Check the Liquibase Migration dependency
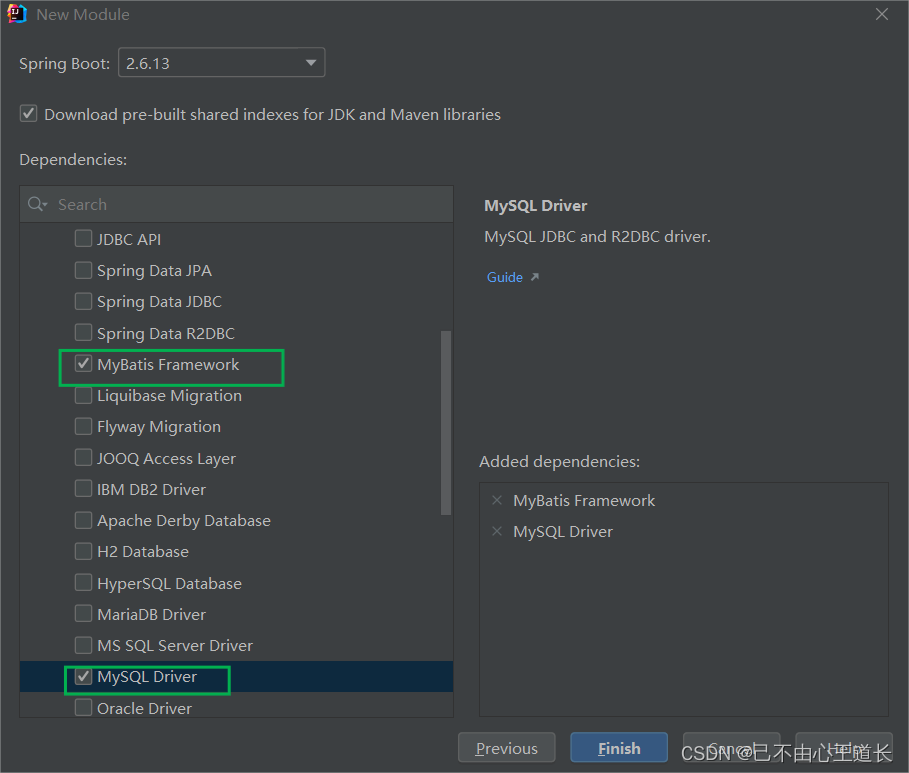The width and height of the screenshot is (909, 773). tap(83, 395)
